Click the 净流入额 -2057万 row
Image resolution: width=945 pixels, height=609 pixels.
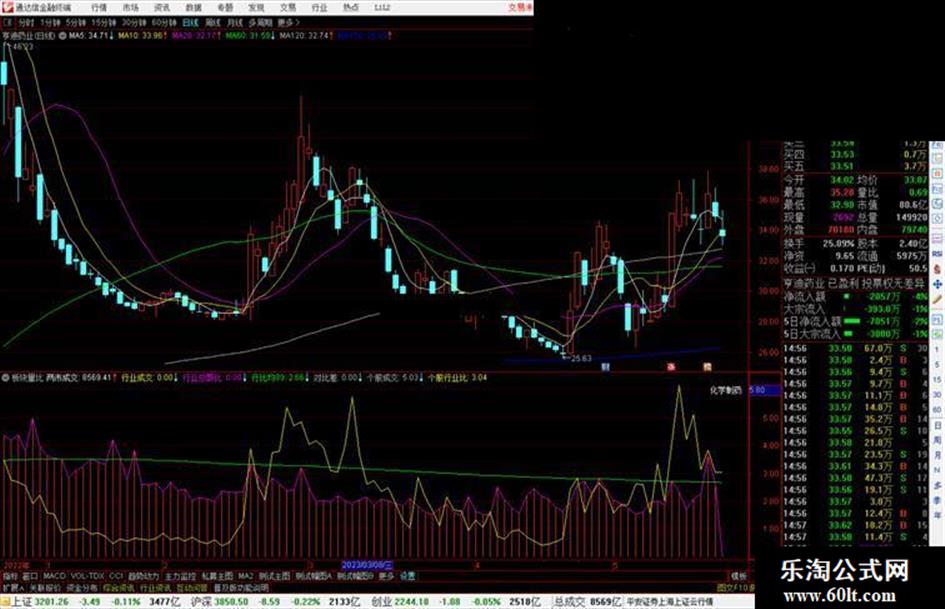click(x=855, y=297)
